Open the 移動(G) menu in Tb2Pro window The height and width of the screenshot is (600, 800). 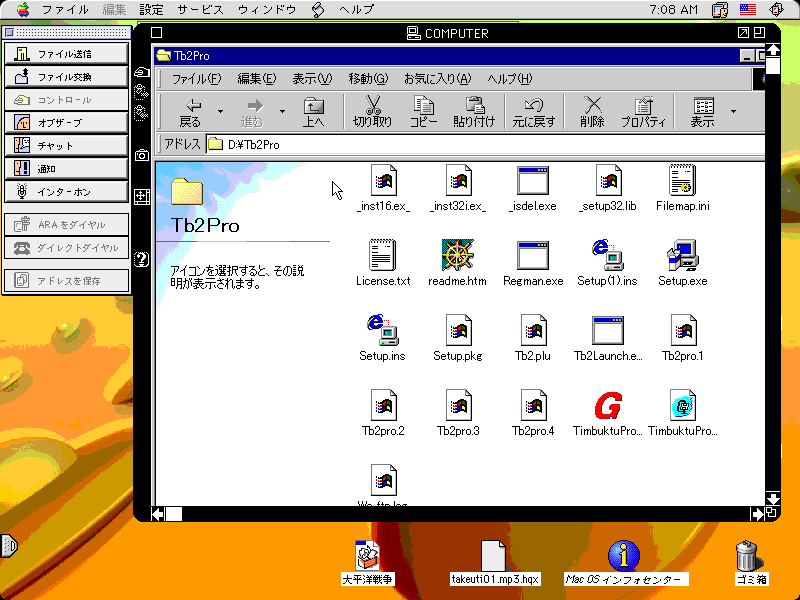[368, 79]
